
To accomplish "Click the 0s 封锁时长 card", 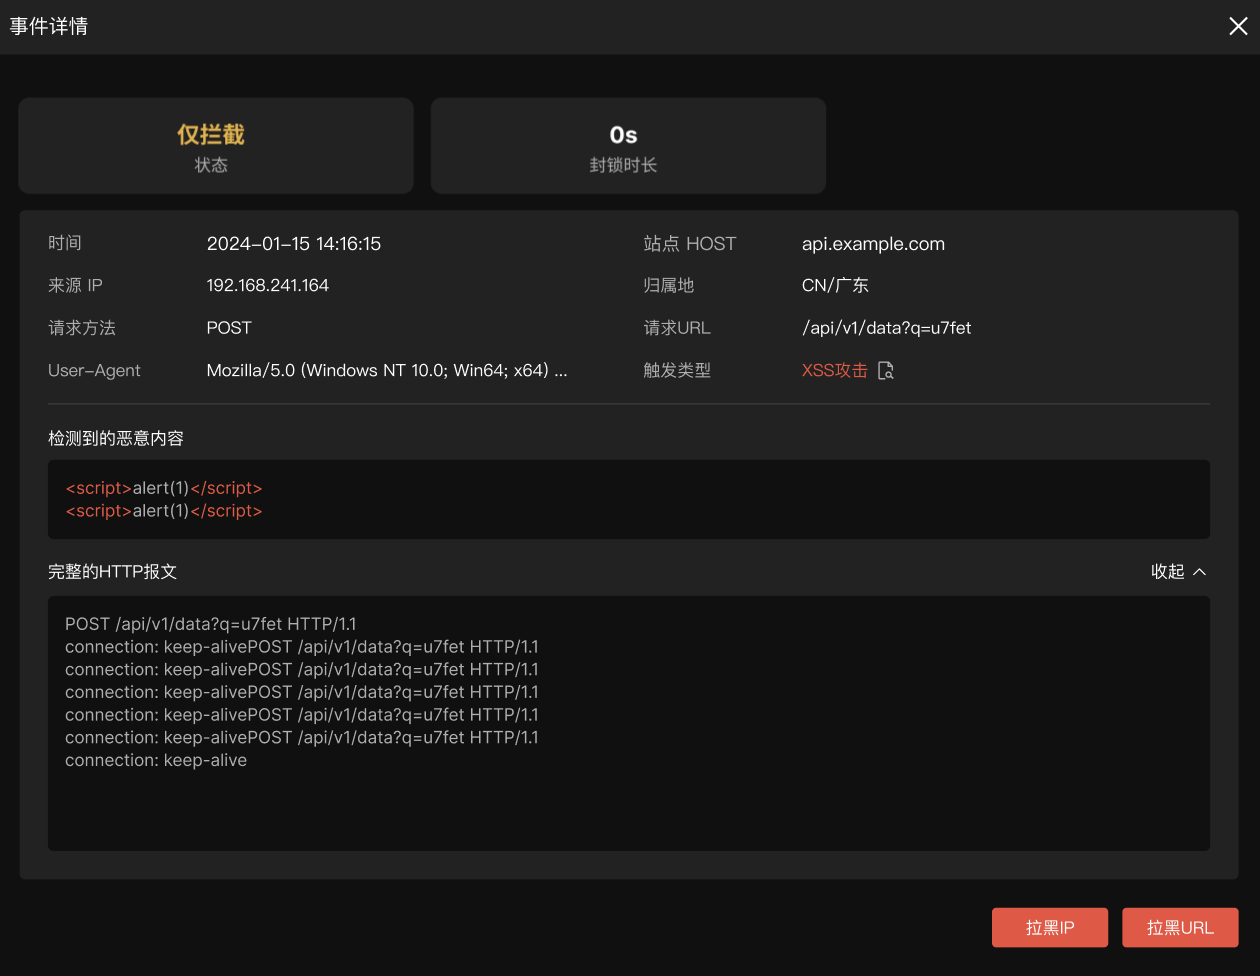I will (x=628, y=146).
